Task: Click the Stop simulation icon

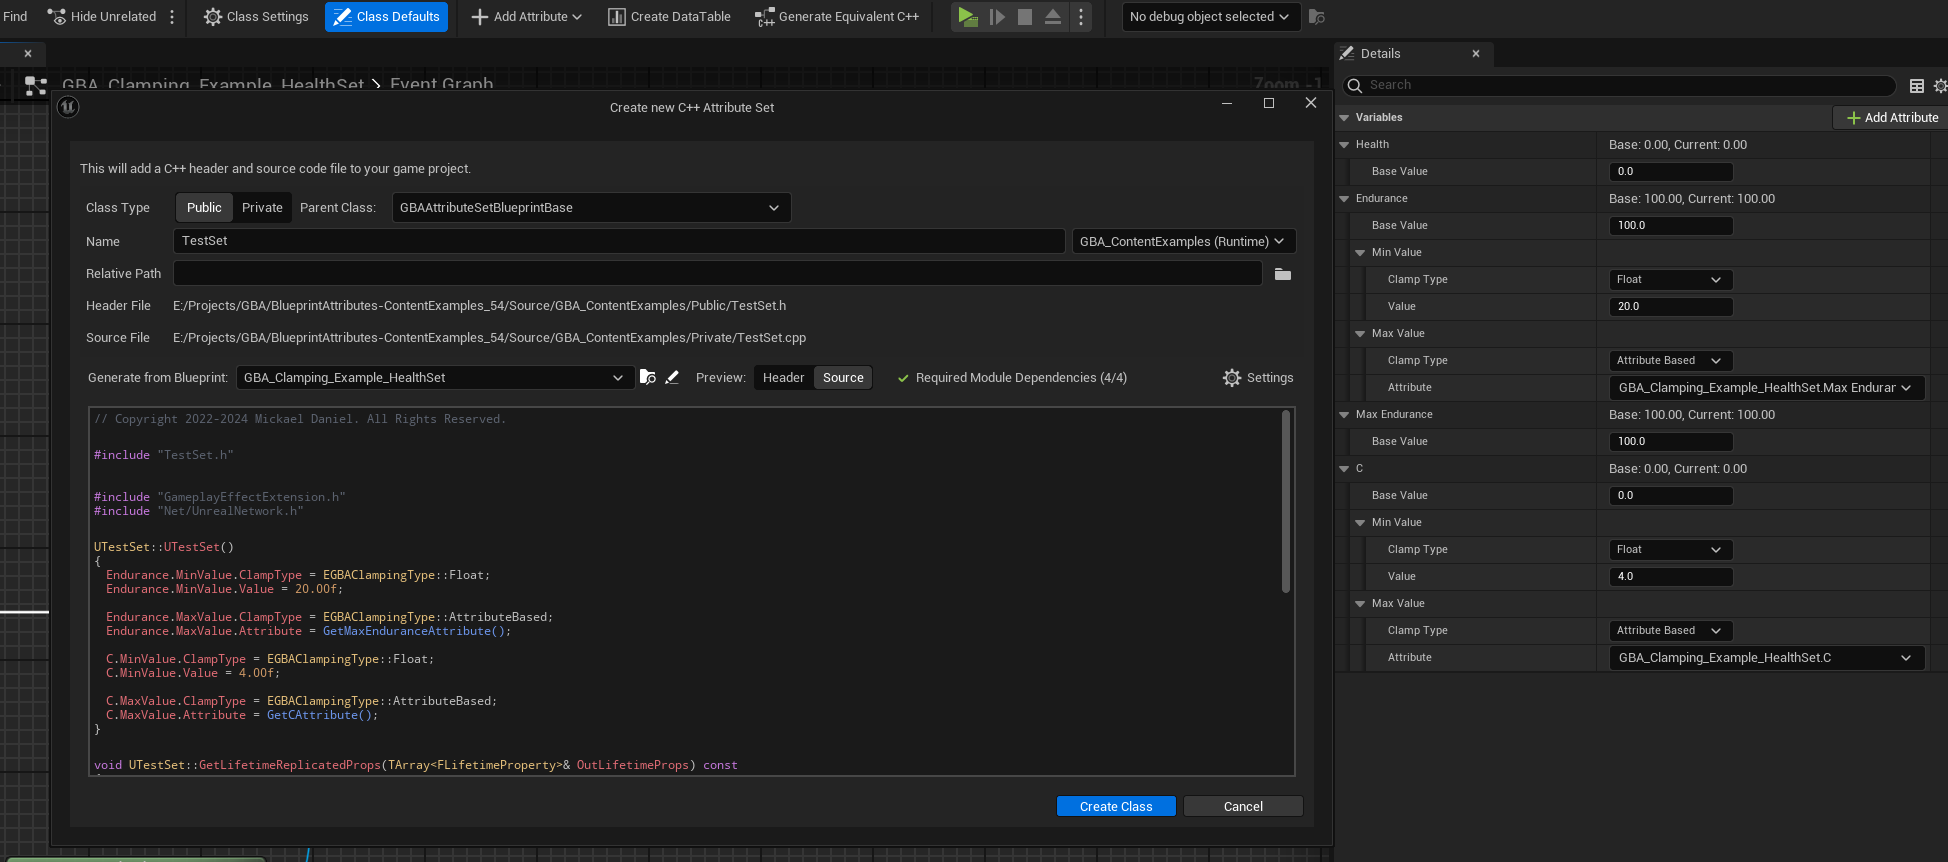Action: tap(1025, 16)
